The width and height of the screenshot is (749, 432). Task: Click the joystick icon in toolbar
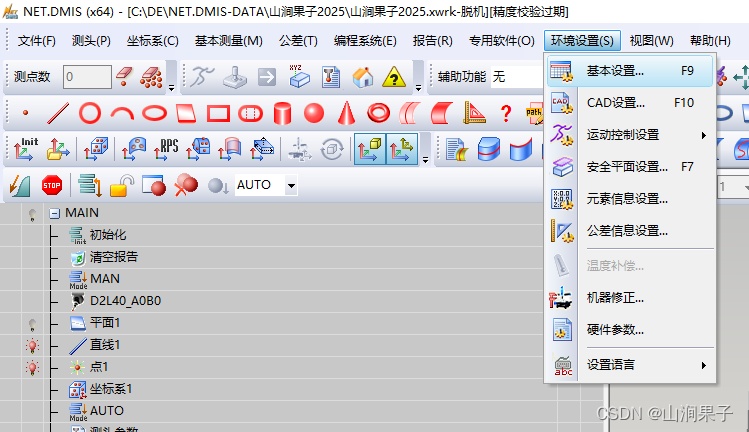(235, 77)
